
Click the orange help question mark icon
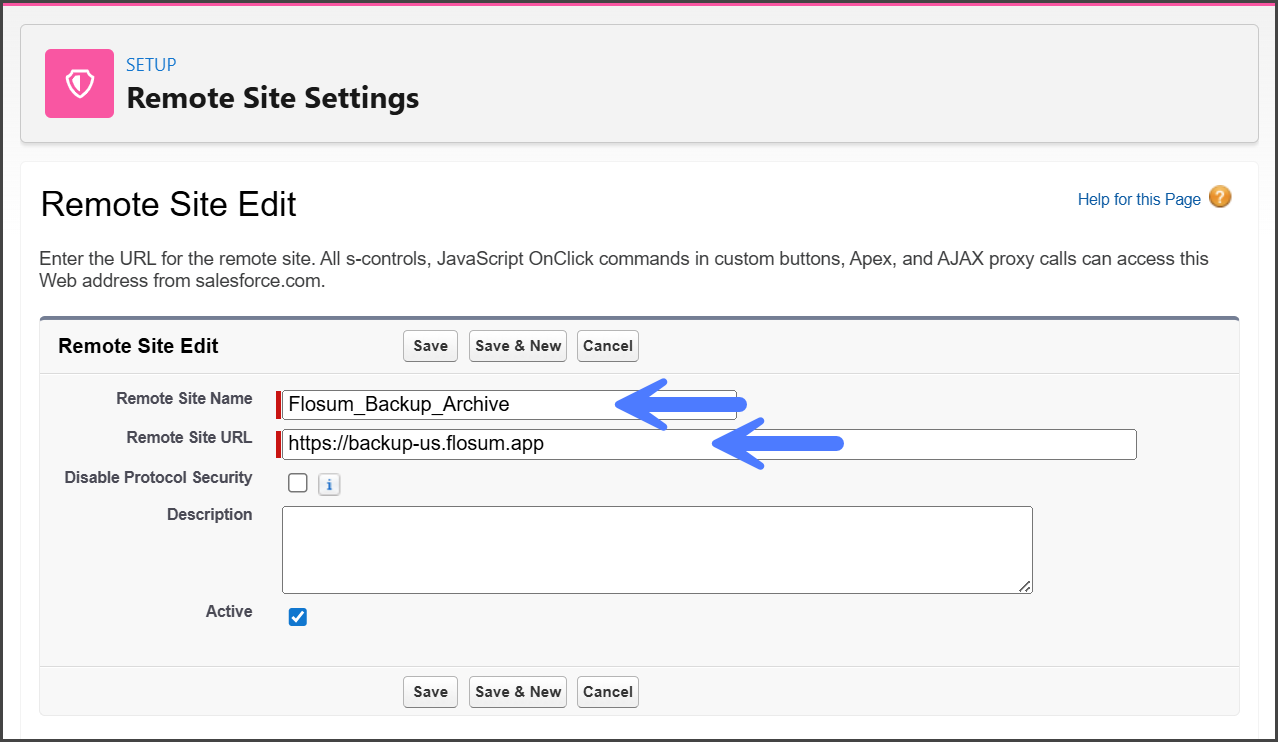coord(1220,197)
